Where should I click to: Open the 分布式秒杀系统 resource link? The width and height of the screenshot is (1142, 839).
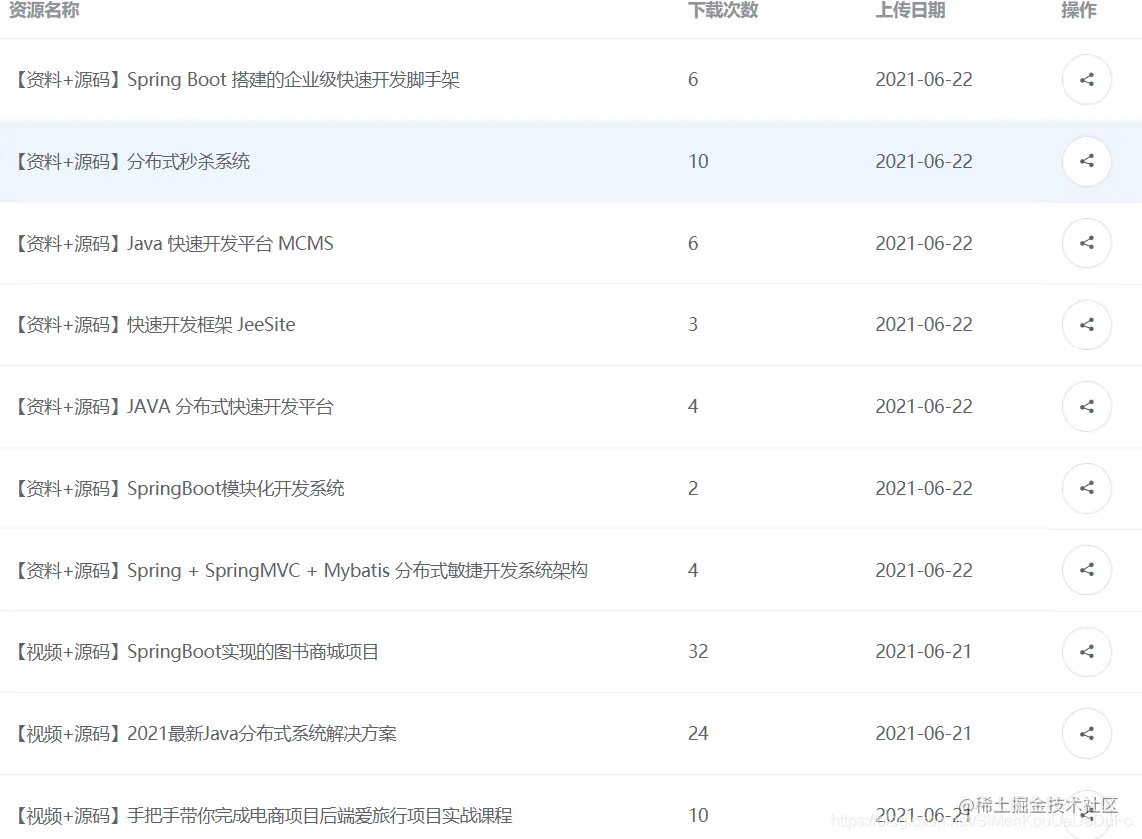(130, 161)
